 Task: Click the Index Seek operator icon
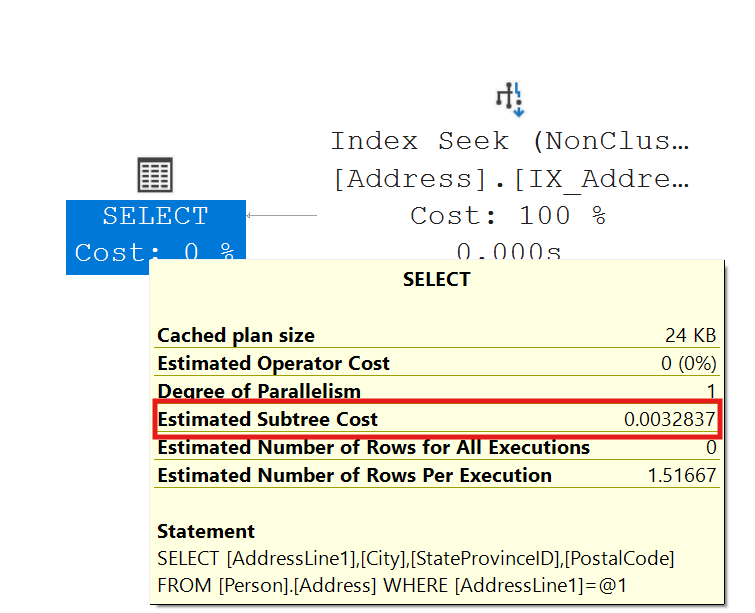tap(510, 98)
